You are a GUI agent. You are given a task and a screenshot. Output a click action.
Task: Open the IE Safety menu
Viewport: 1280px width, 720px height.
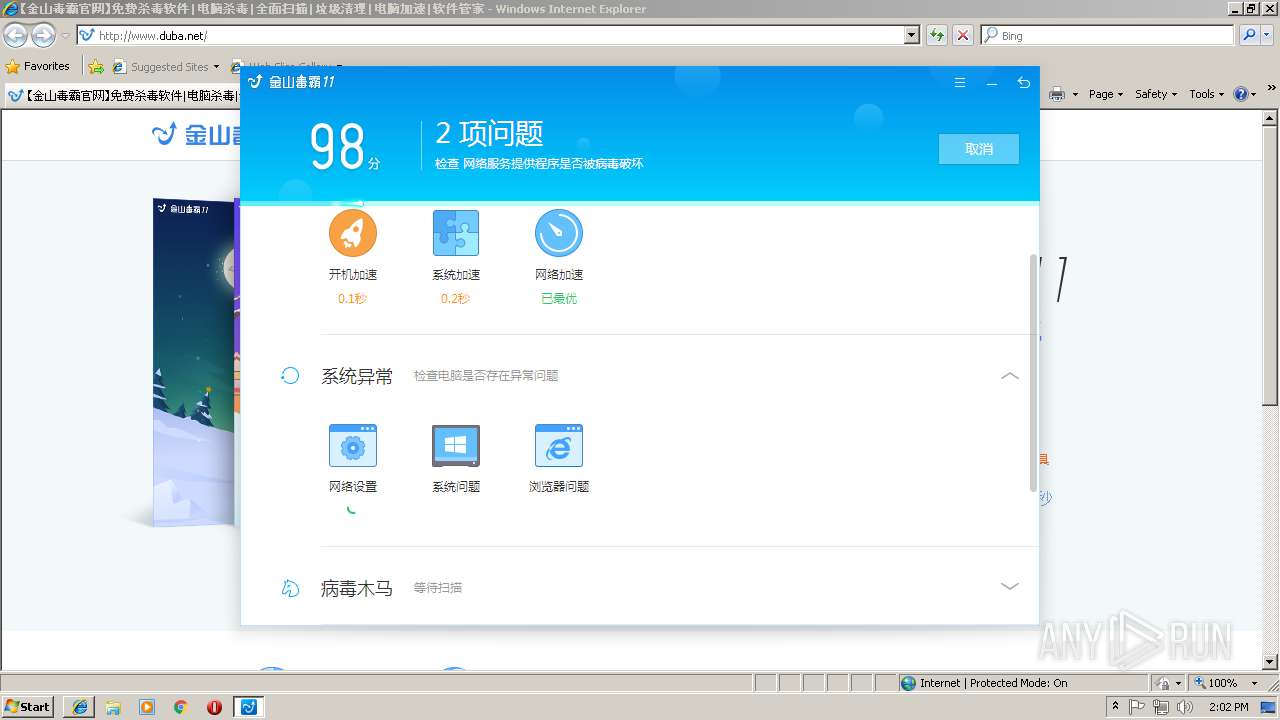click(x=1155, y=94)
